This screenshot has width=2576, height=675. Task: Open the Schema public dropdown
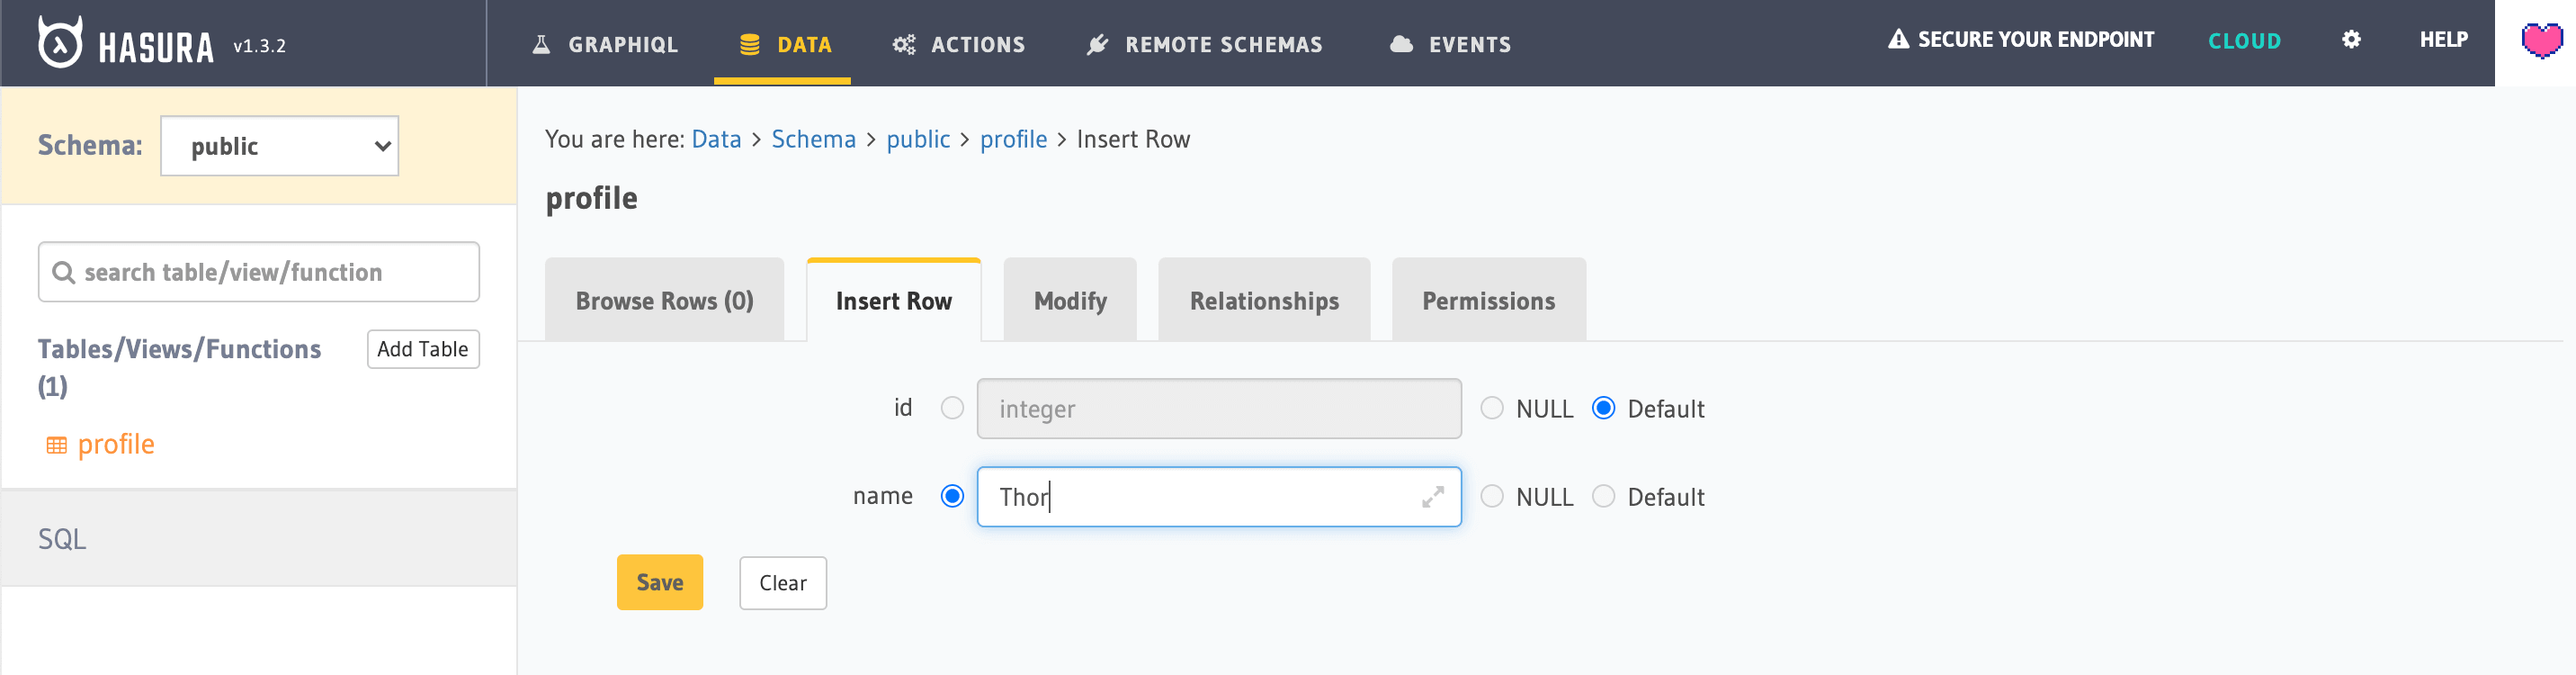[x=279, y=146]
